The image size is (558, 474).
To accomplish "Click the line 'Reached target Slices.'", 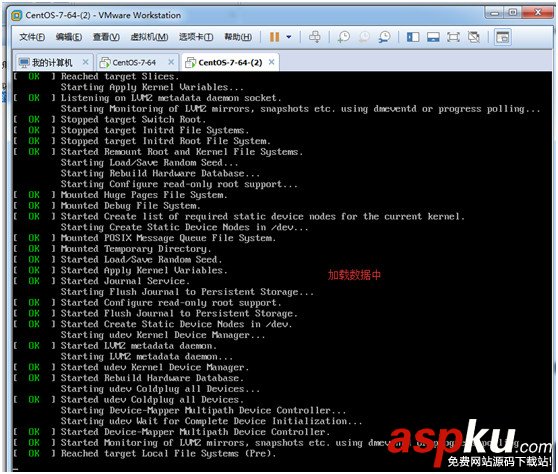I will pyautogui.click(x=120, y=77).
